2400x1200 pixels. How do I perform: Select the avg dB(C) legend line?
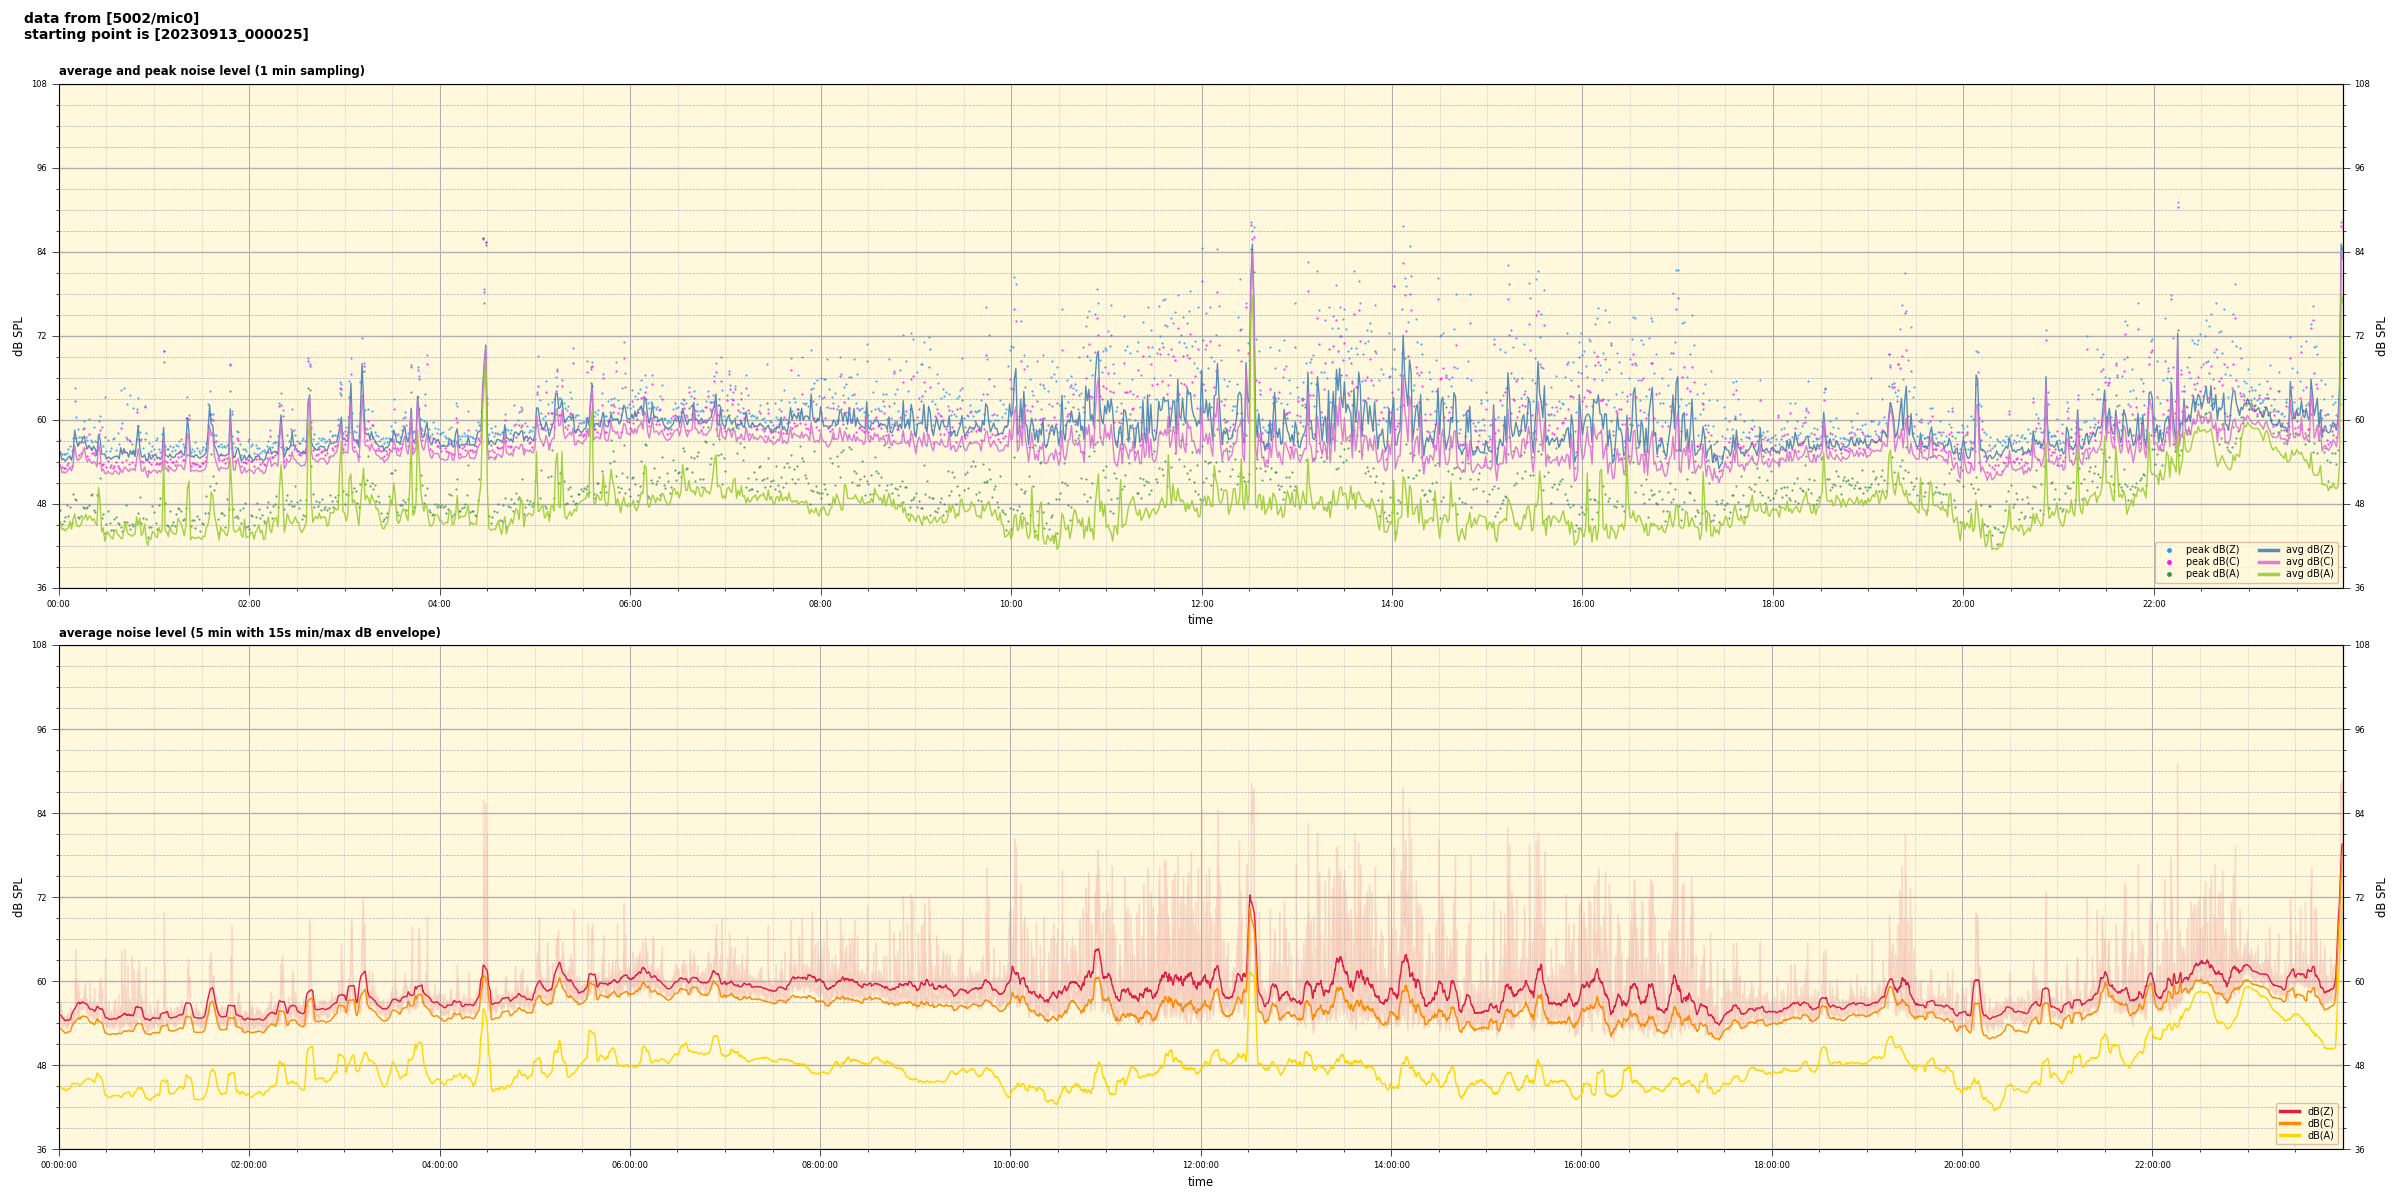(x=2269, y=562)
